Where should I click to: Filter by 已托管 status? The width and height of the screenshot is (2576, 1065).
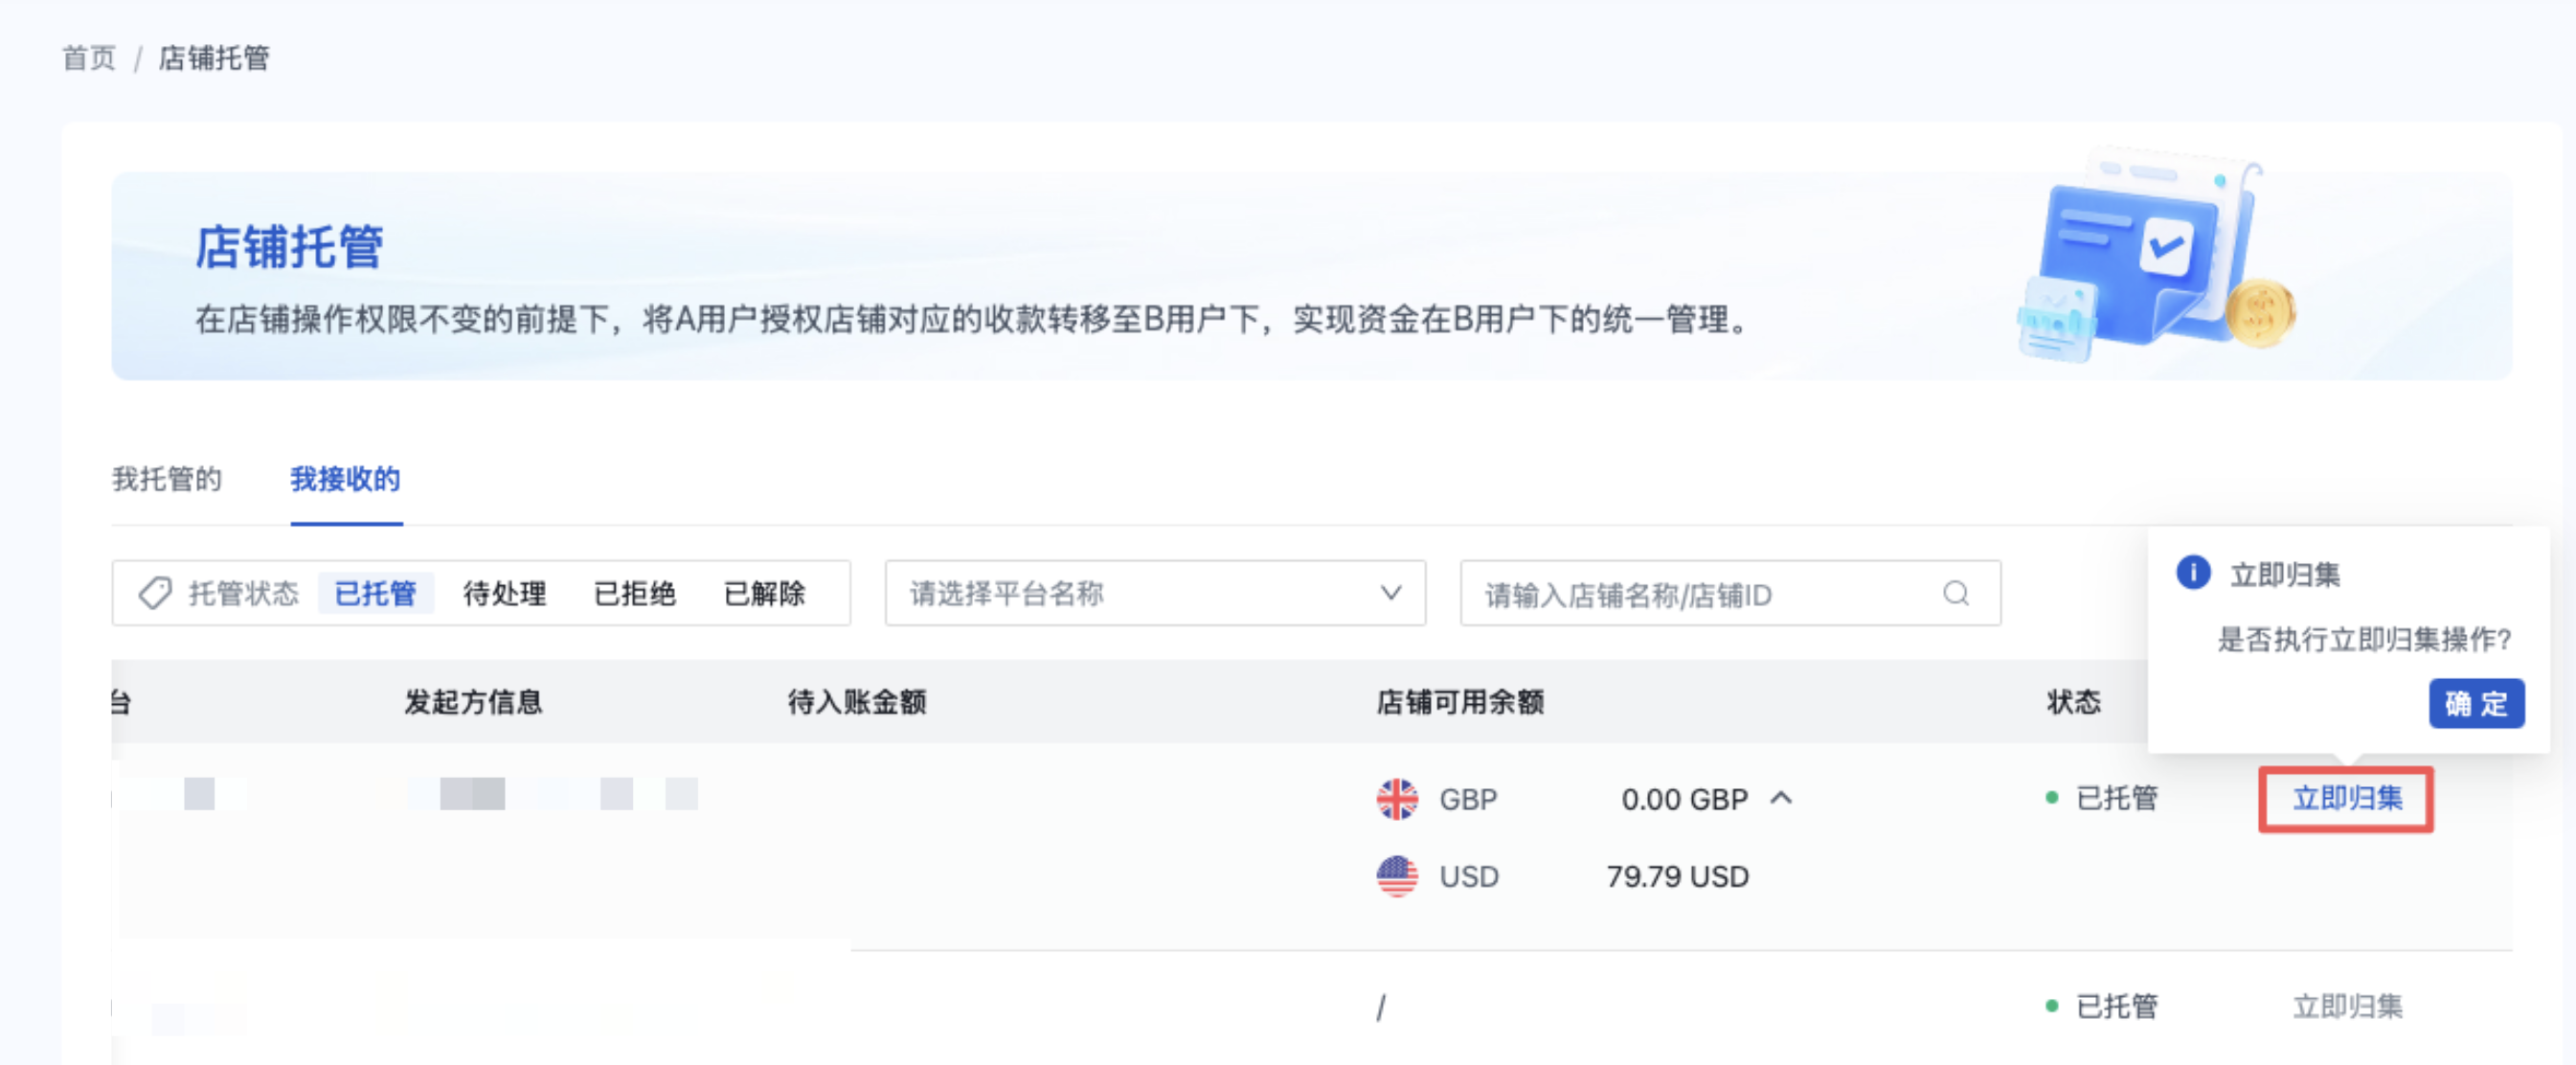tap(375, 593)
